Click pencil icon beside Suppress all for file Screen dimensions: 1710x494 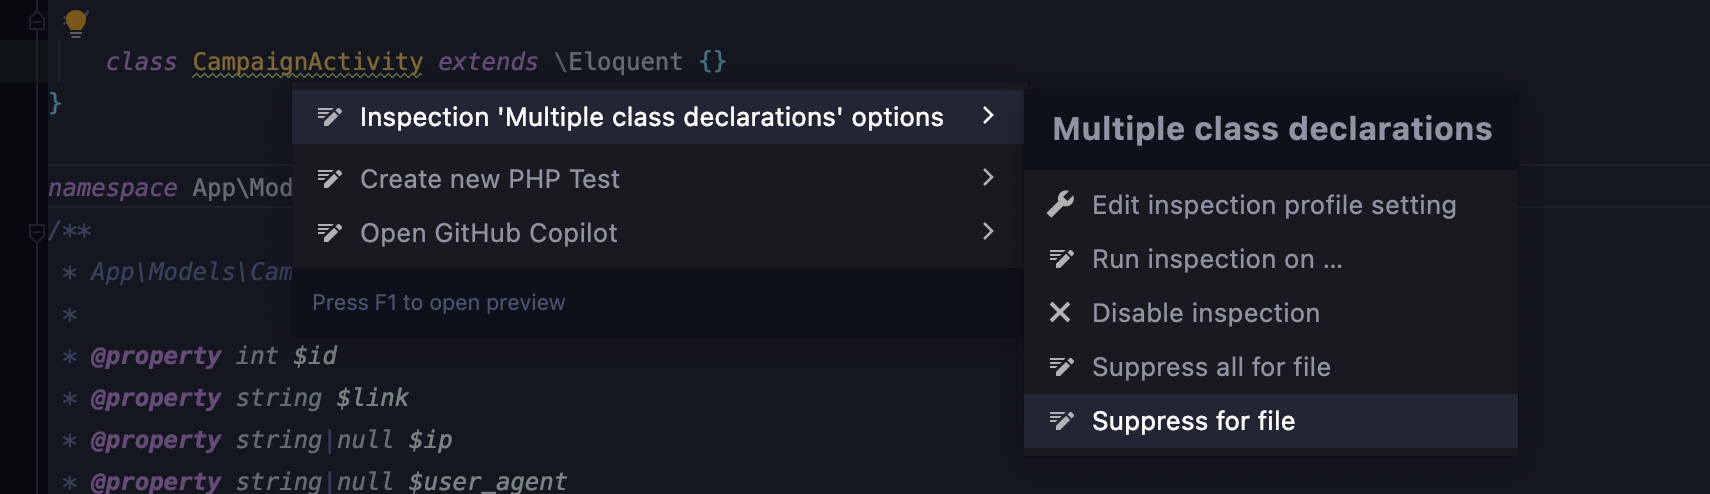1061,367
